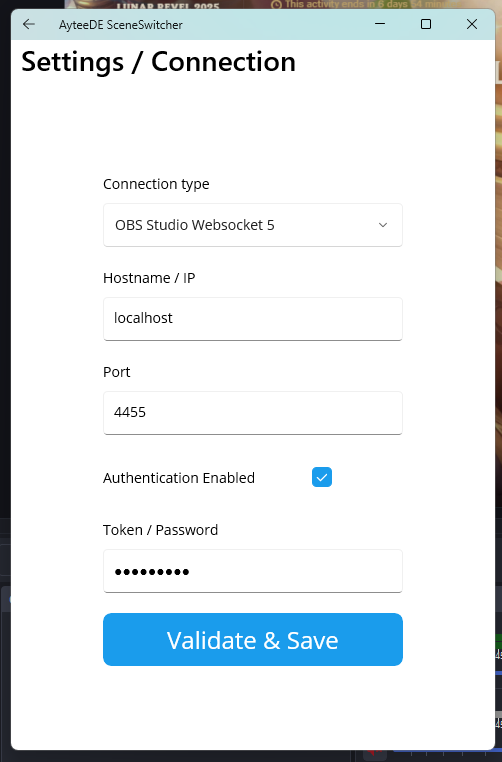
Task: Click the Port label
Action: tap(117, 372)
